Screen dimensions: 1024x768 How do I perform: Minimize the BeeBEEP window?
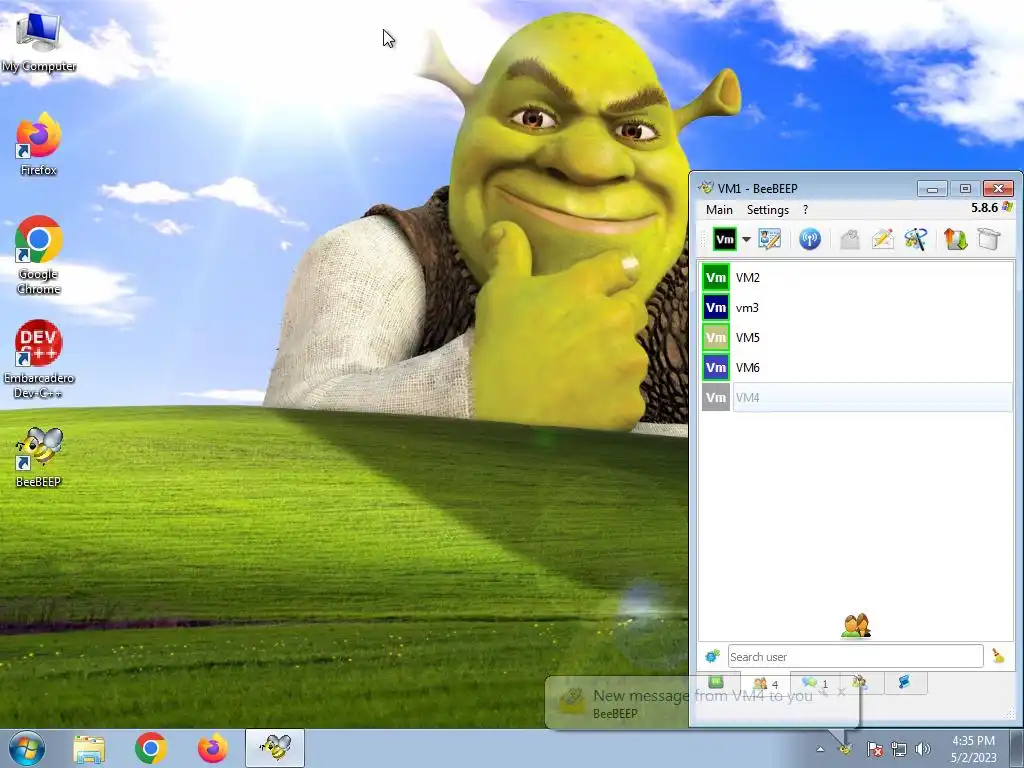pos(932,189)
